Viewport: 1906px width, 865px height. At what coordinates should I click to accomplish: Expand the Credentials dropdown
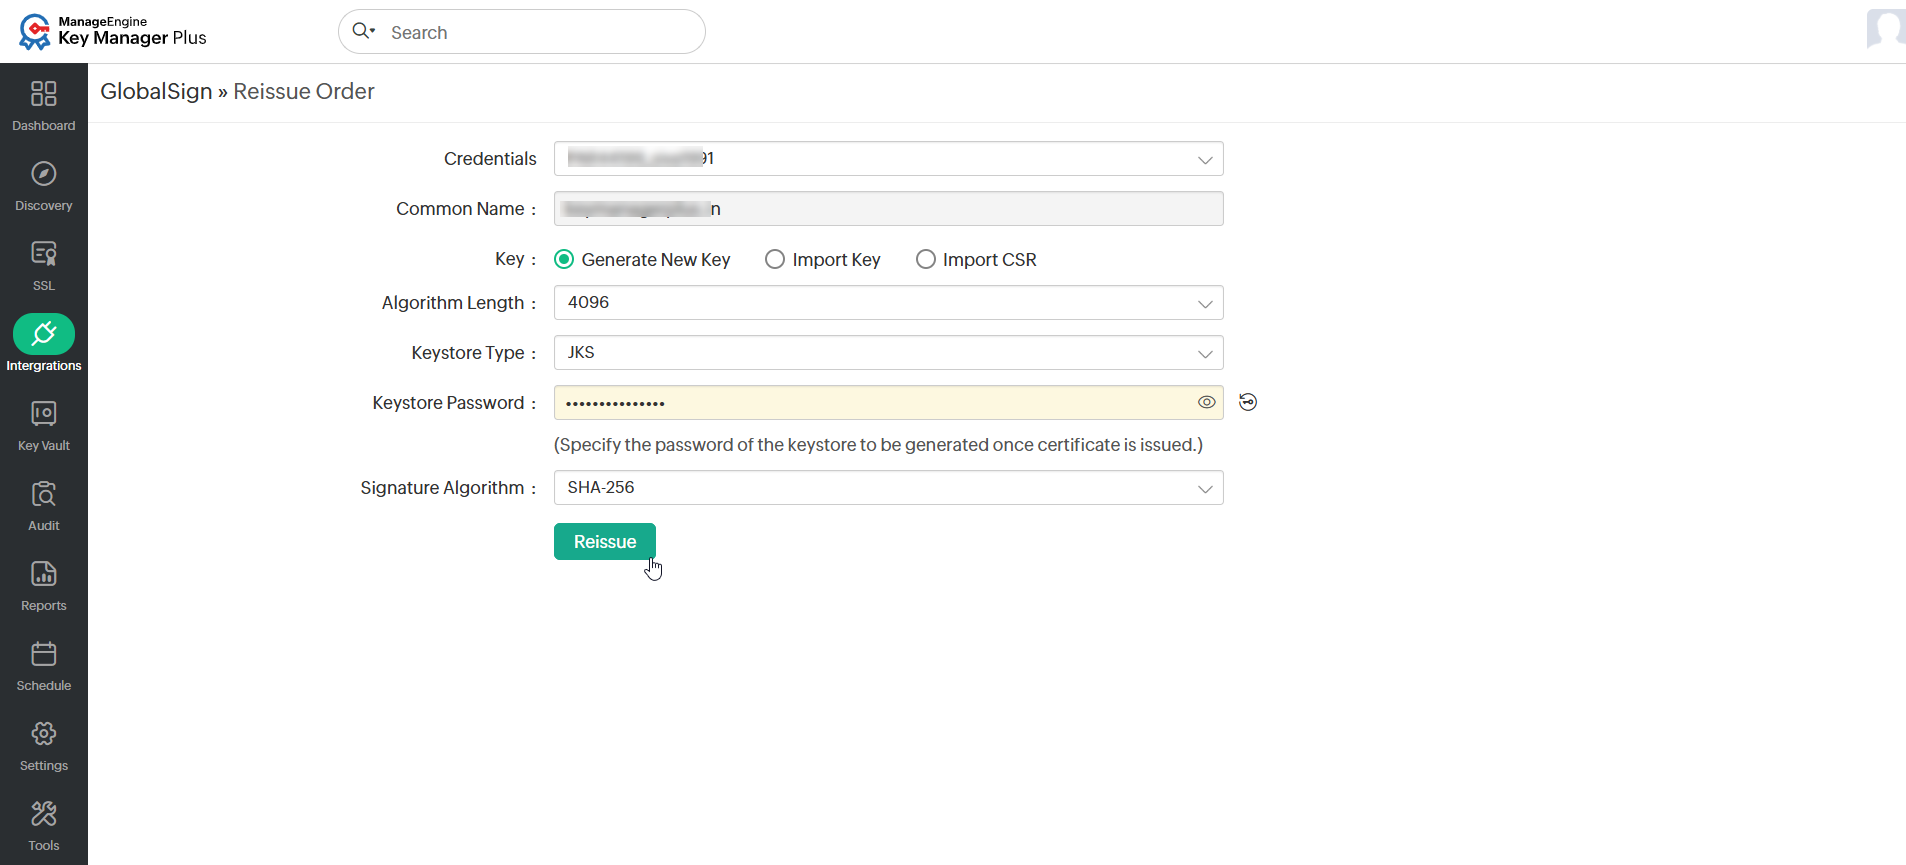[x=889, y=159]
